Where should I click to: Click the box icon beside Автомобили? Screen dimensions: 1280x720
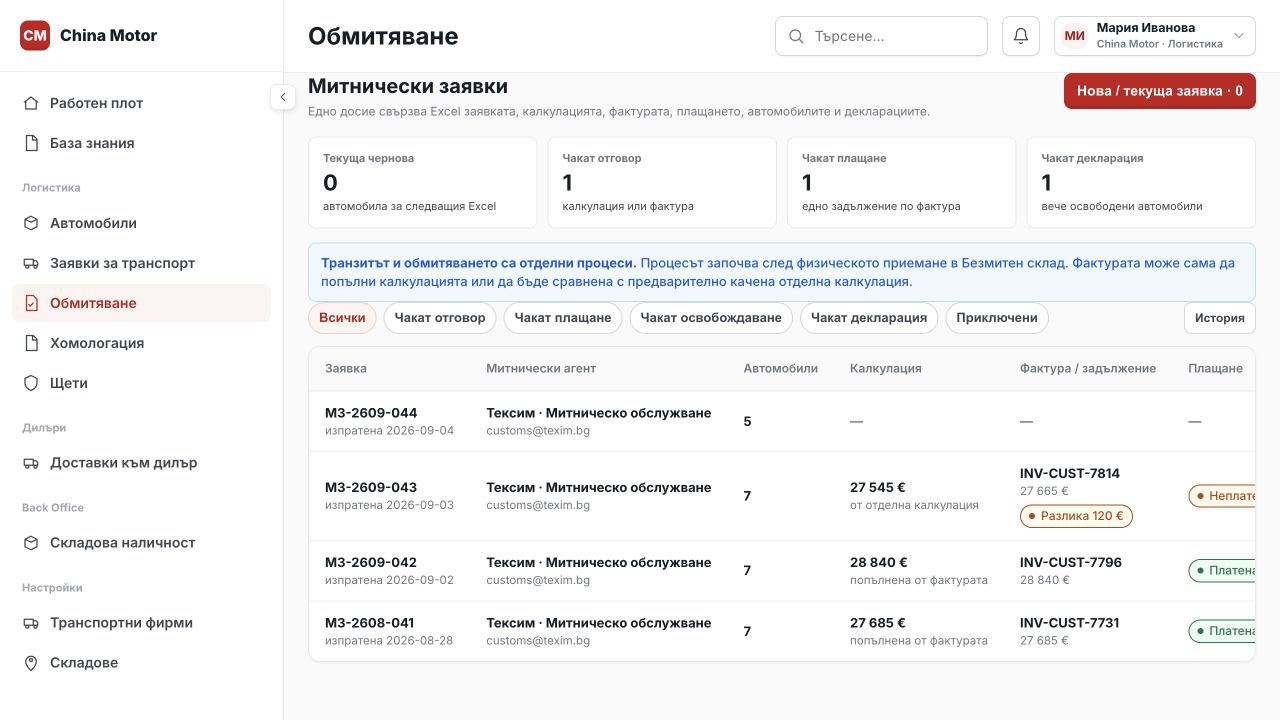click(31, 223)
